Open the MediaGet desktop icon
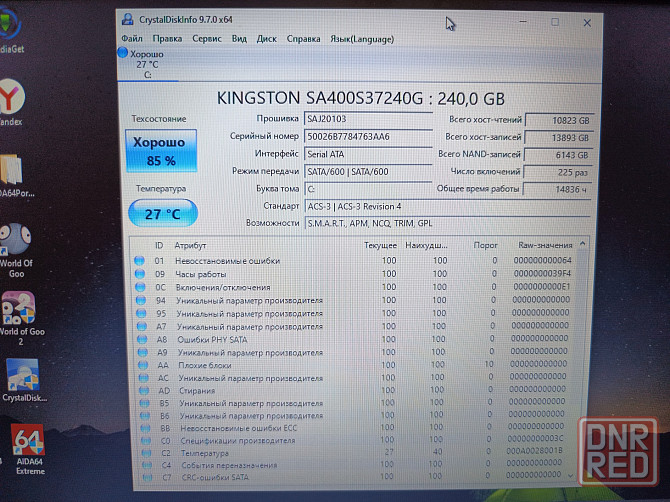 click(11, 31)
